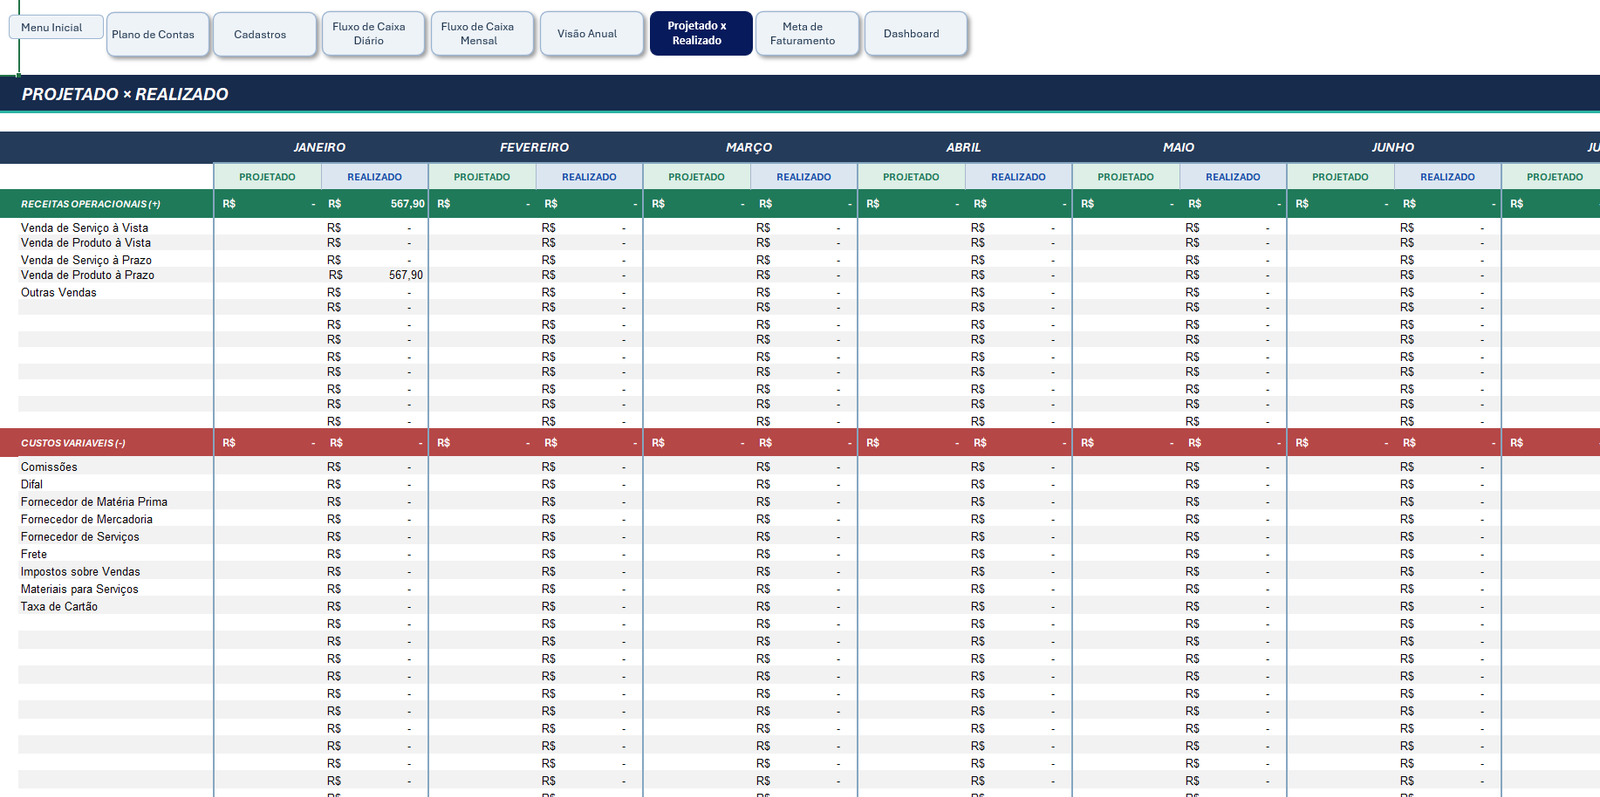Select the Projetado x Realizado tab
The image size is (1600, 797).
[x=700, y=33]
